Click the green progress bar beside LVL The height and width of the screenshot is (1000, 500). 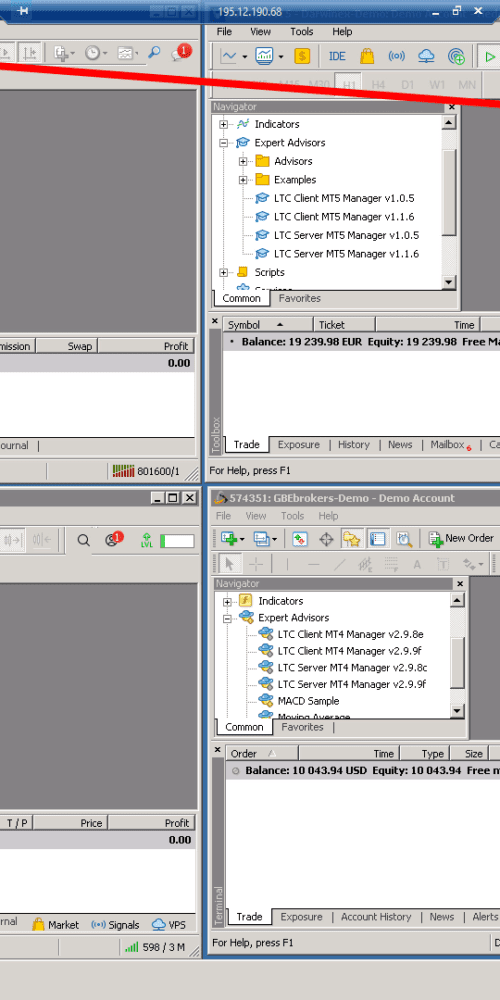[177, 541]
